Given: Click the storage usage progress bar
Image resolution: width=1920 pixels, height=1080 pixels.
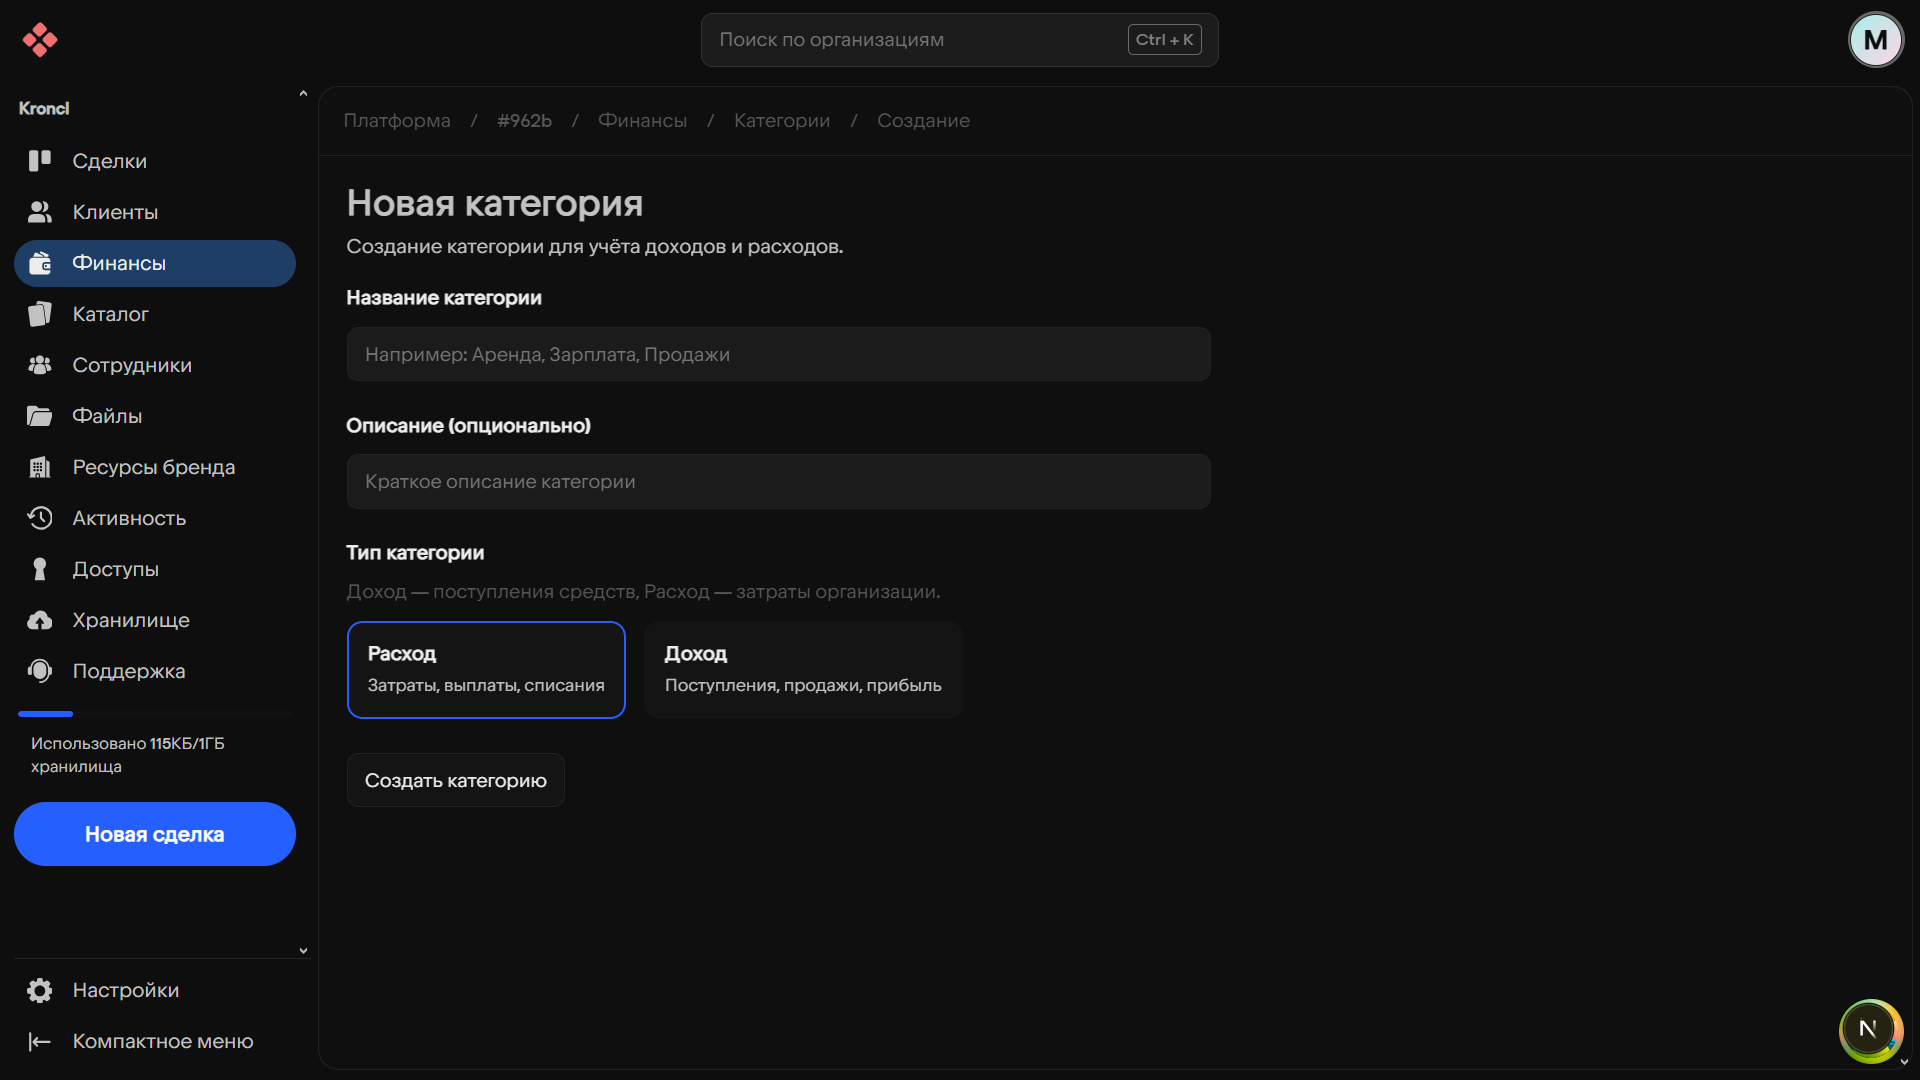Looking at the screenshot, I should tap(155, 714).
